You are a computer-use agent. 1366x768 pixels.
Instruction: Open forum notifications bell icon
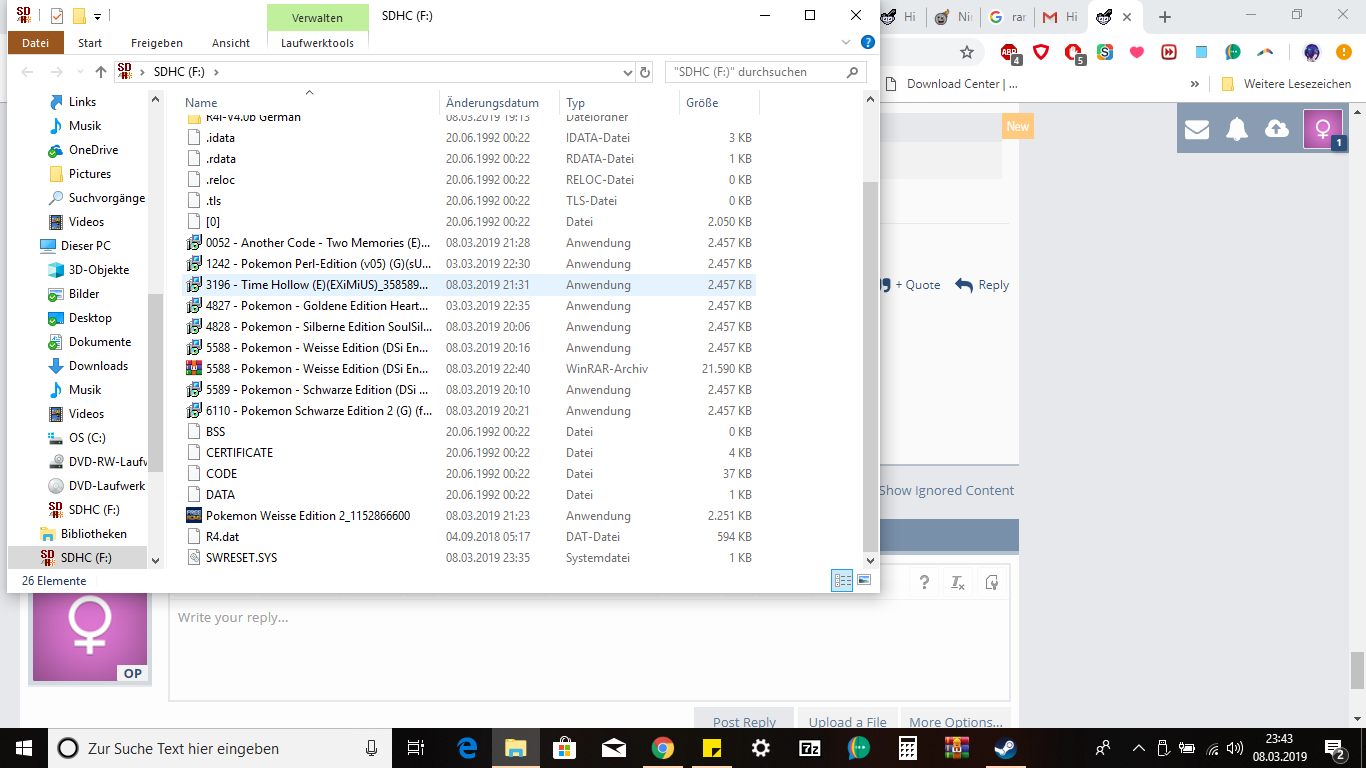[1237, 129]
